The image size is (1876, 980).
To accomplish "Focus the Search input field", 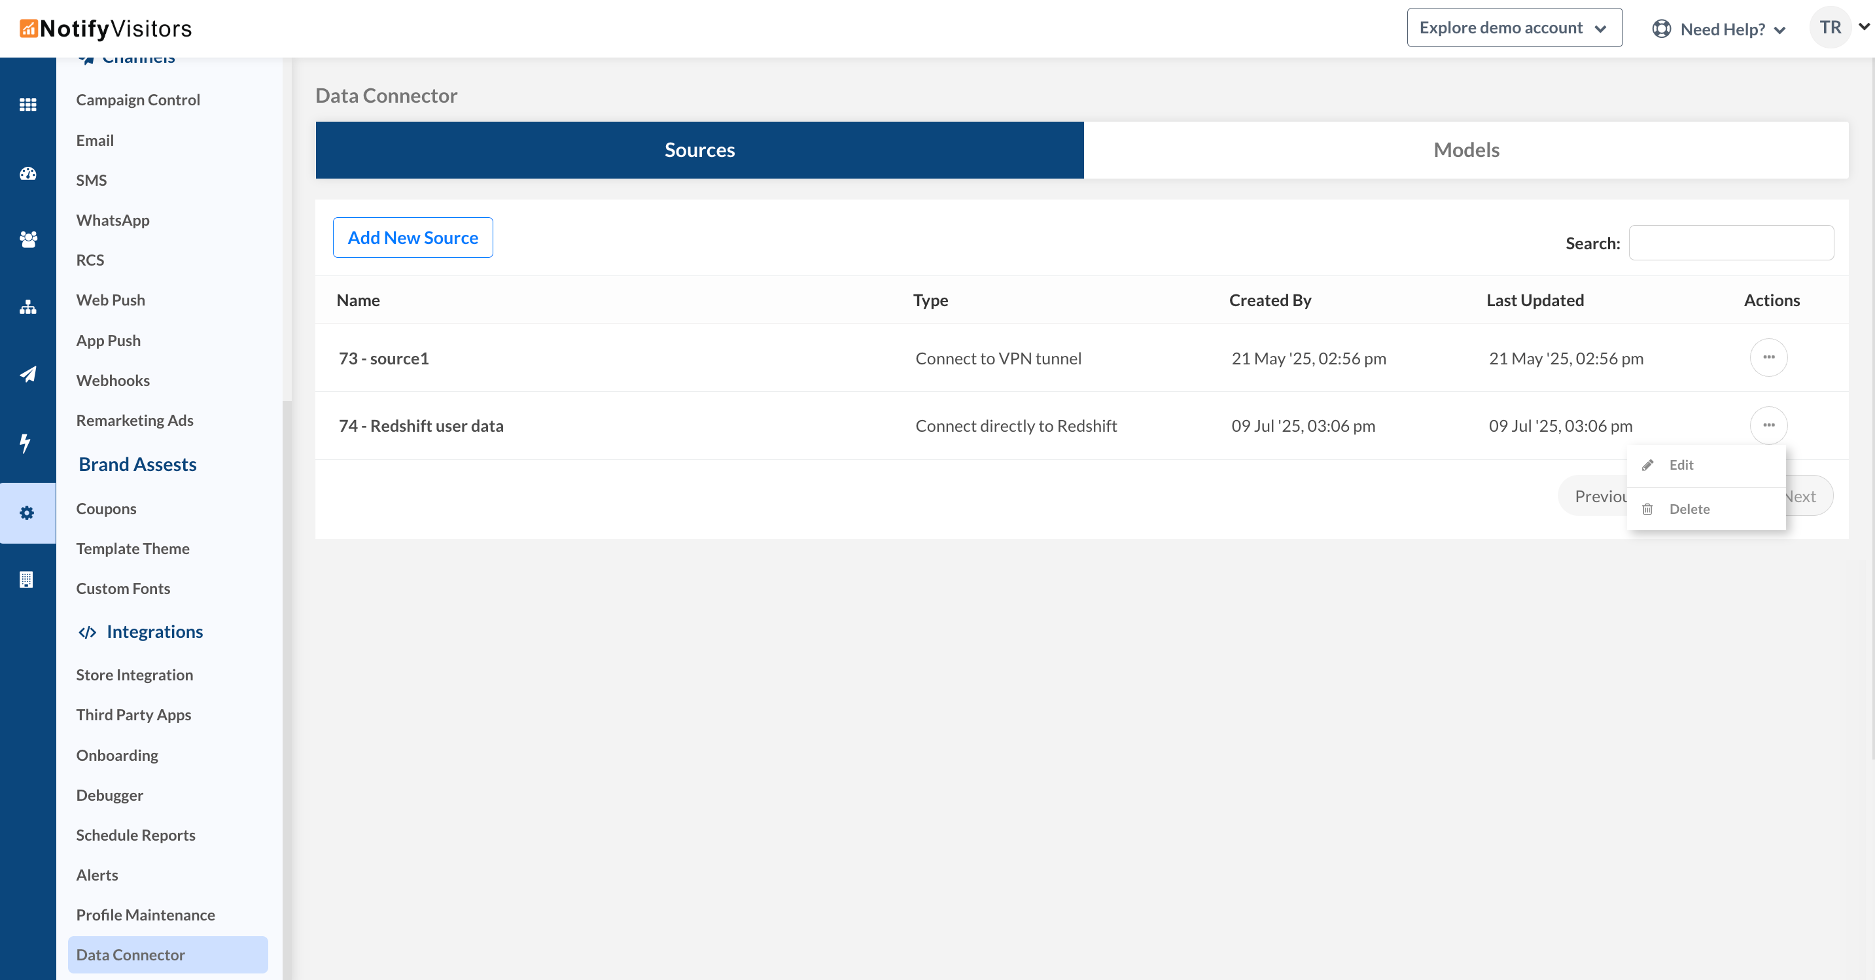I will [x=1731, y=243].
